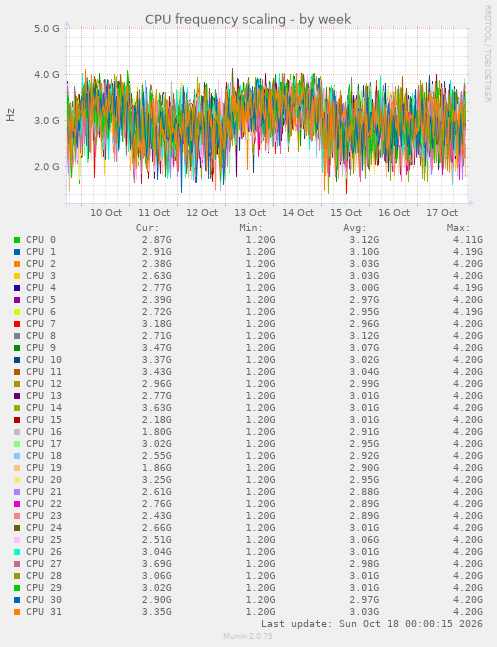The width and height of the screenshot is (497, 647).
Task: Click CPU 16 current value 1.80G
Action: click(157, 432)
